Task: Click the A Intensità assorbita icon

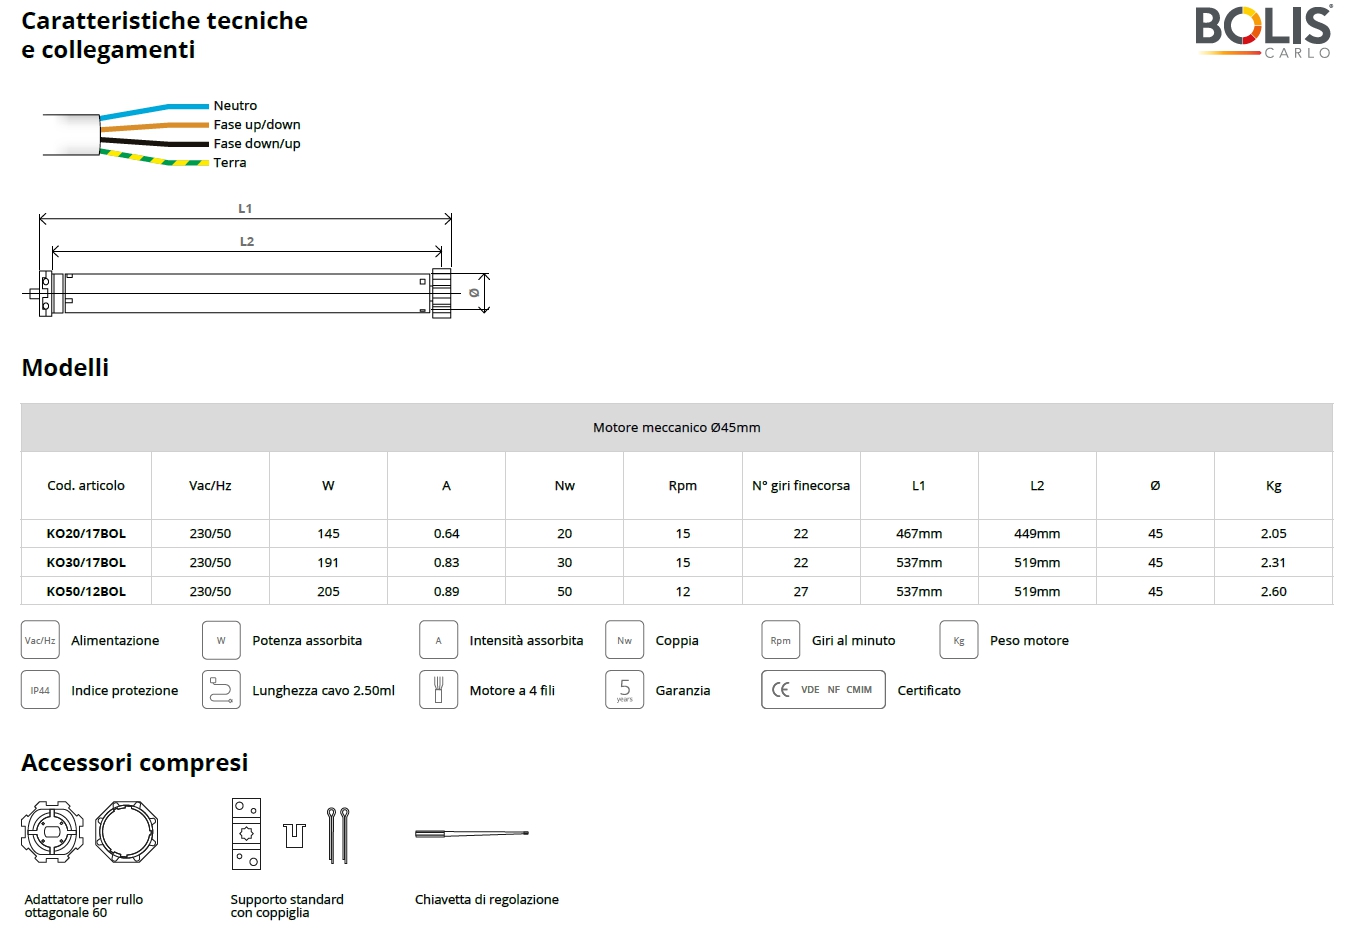Action: coord(438,640)
